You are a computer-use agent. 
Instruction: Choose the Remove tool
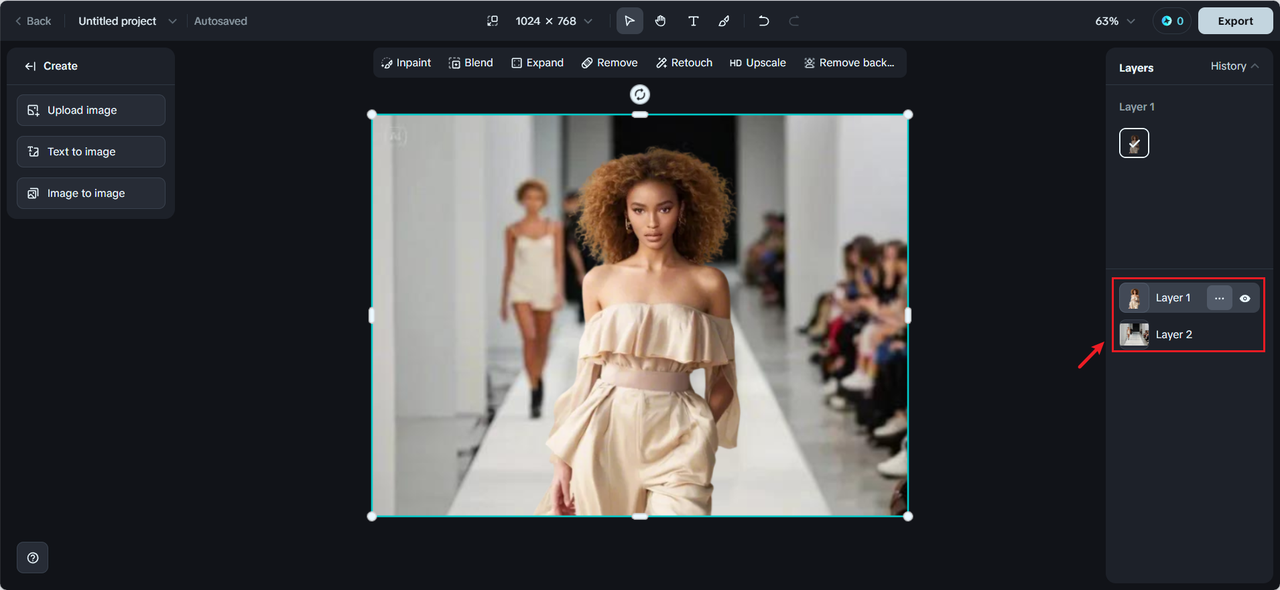pos(609,63)
